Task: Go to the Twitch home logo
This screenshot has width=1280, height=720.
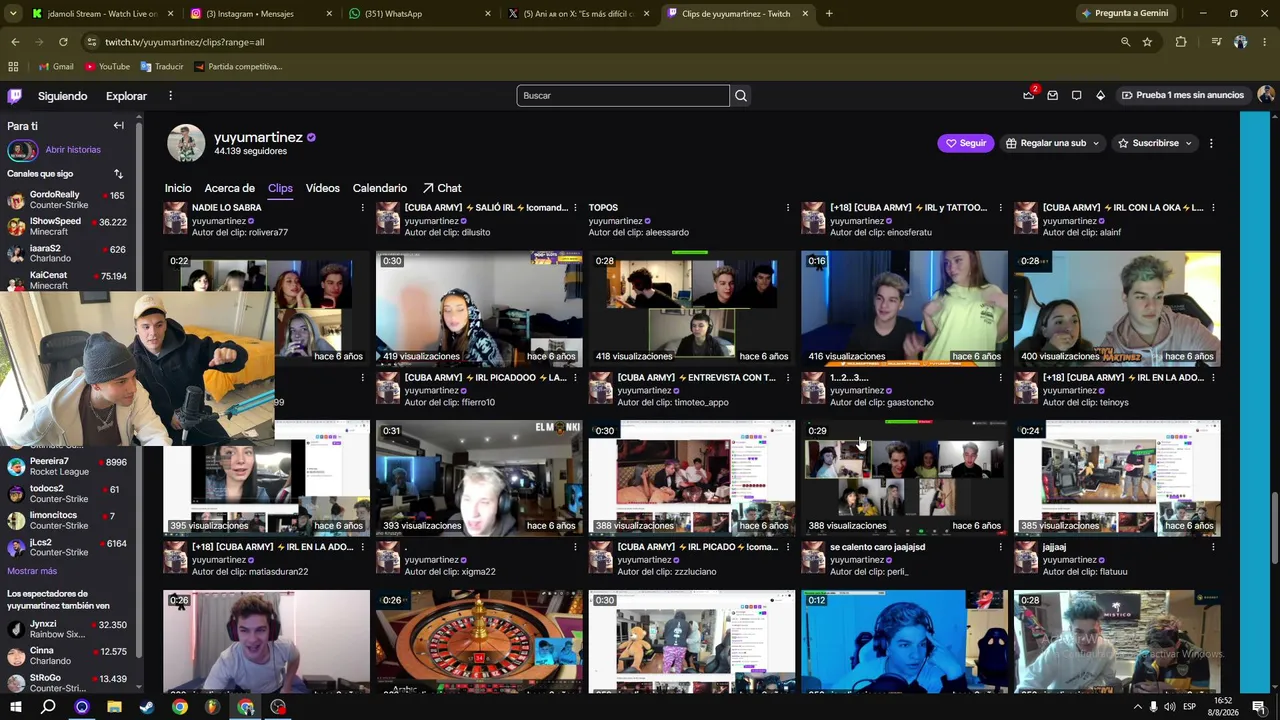Action: tap(14, 96)
